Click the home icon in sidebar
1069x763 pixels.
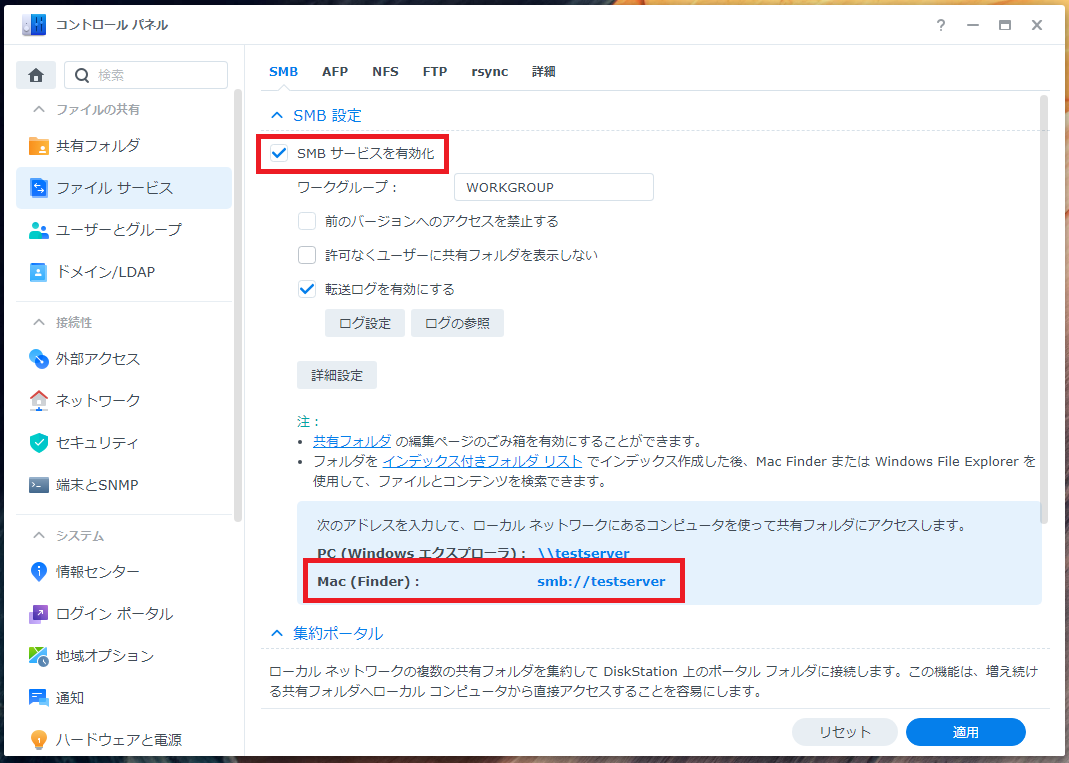(x=36, y=75)
